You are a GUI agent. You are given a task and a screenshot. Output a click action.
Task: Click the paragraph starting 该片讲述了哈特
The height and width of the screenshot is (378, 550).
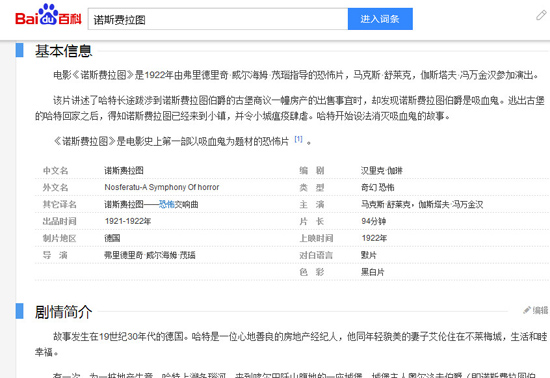coord(290,108)
